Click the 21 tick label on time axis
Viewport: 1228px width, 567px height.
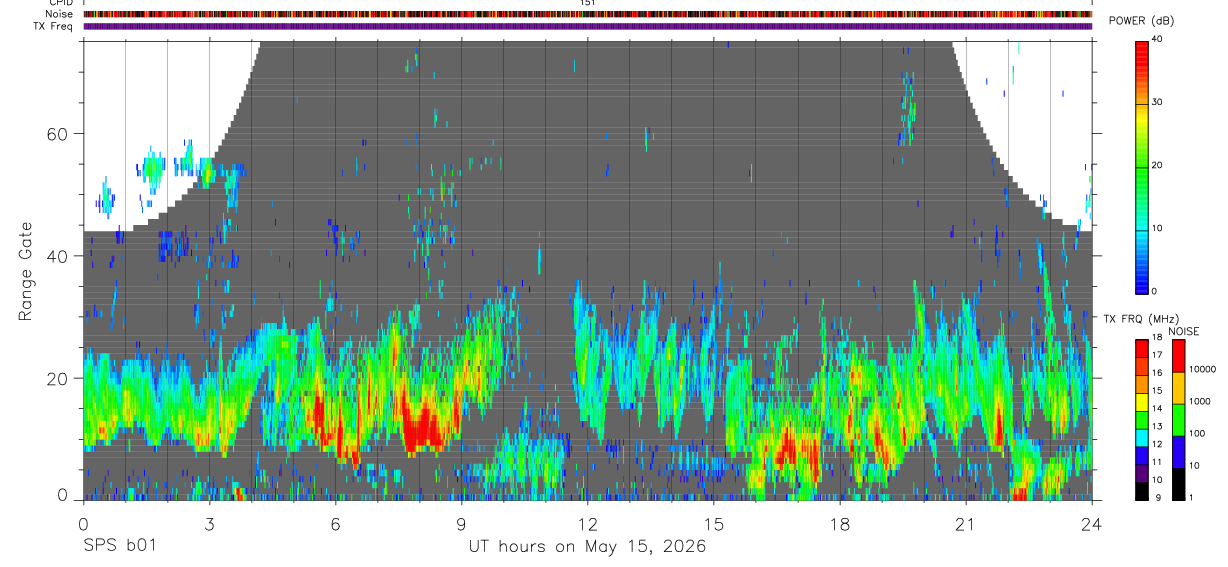click(x=965, y=523)
